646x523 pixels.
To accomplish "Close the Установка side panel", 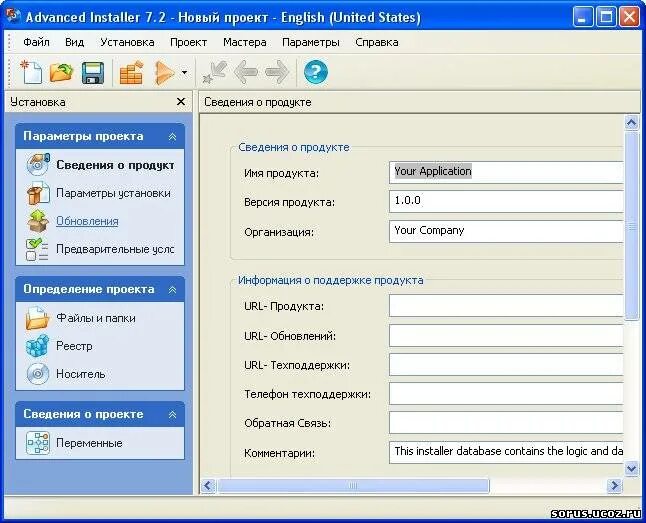I will [180, 101].
